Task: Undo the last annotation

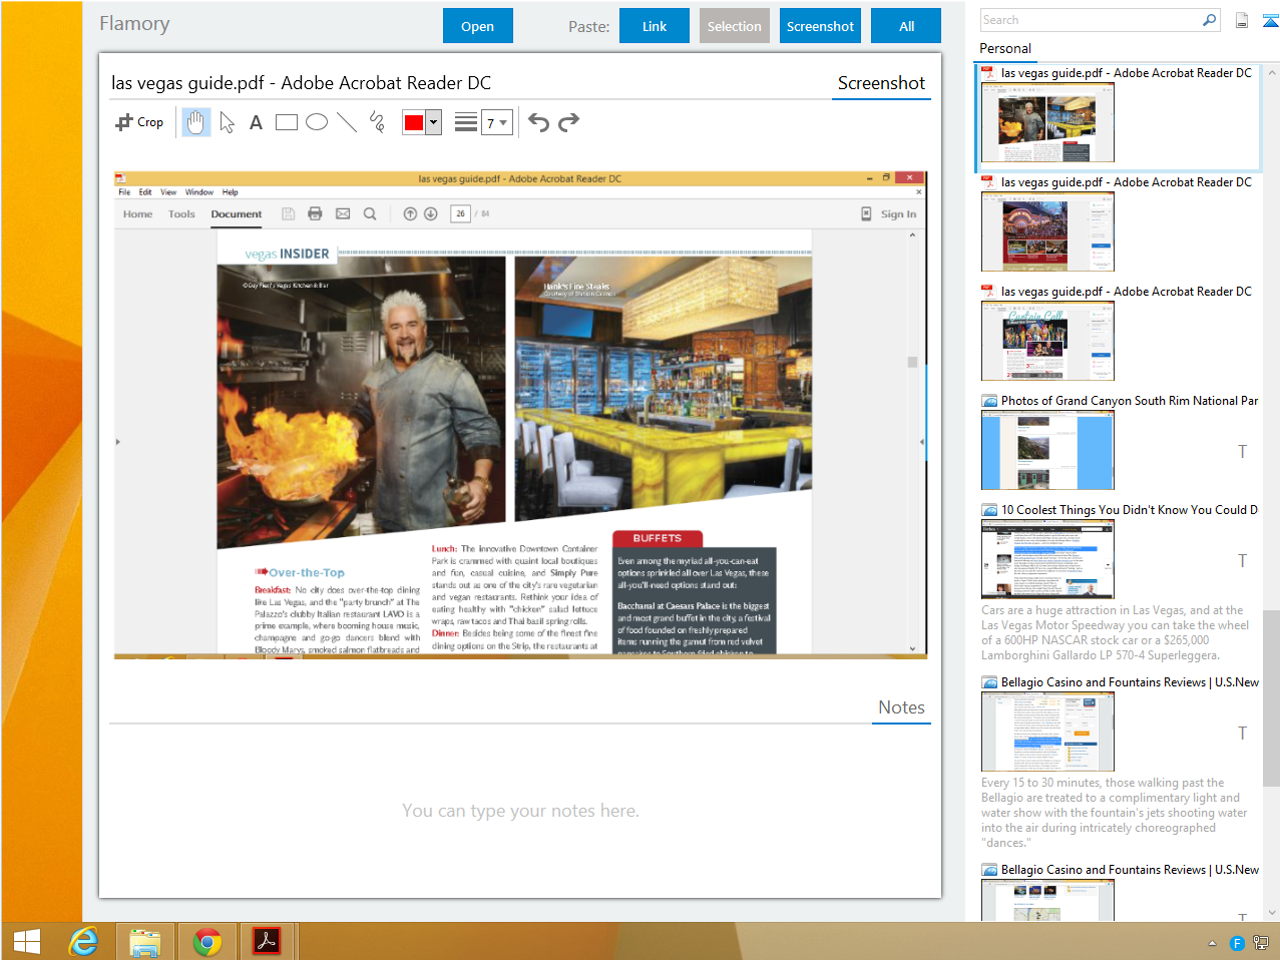Action: (x=539, y=122)
